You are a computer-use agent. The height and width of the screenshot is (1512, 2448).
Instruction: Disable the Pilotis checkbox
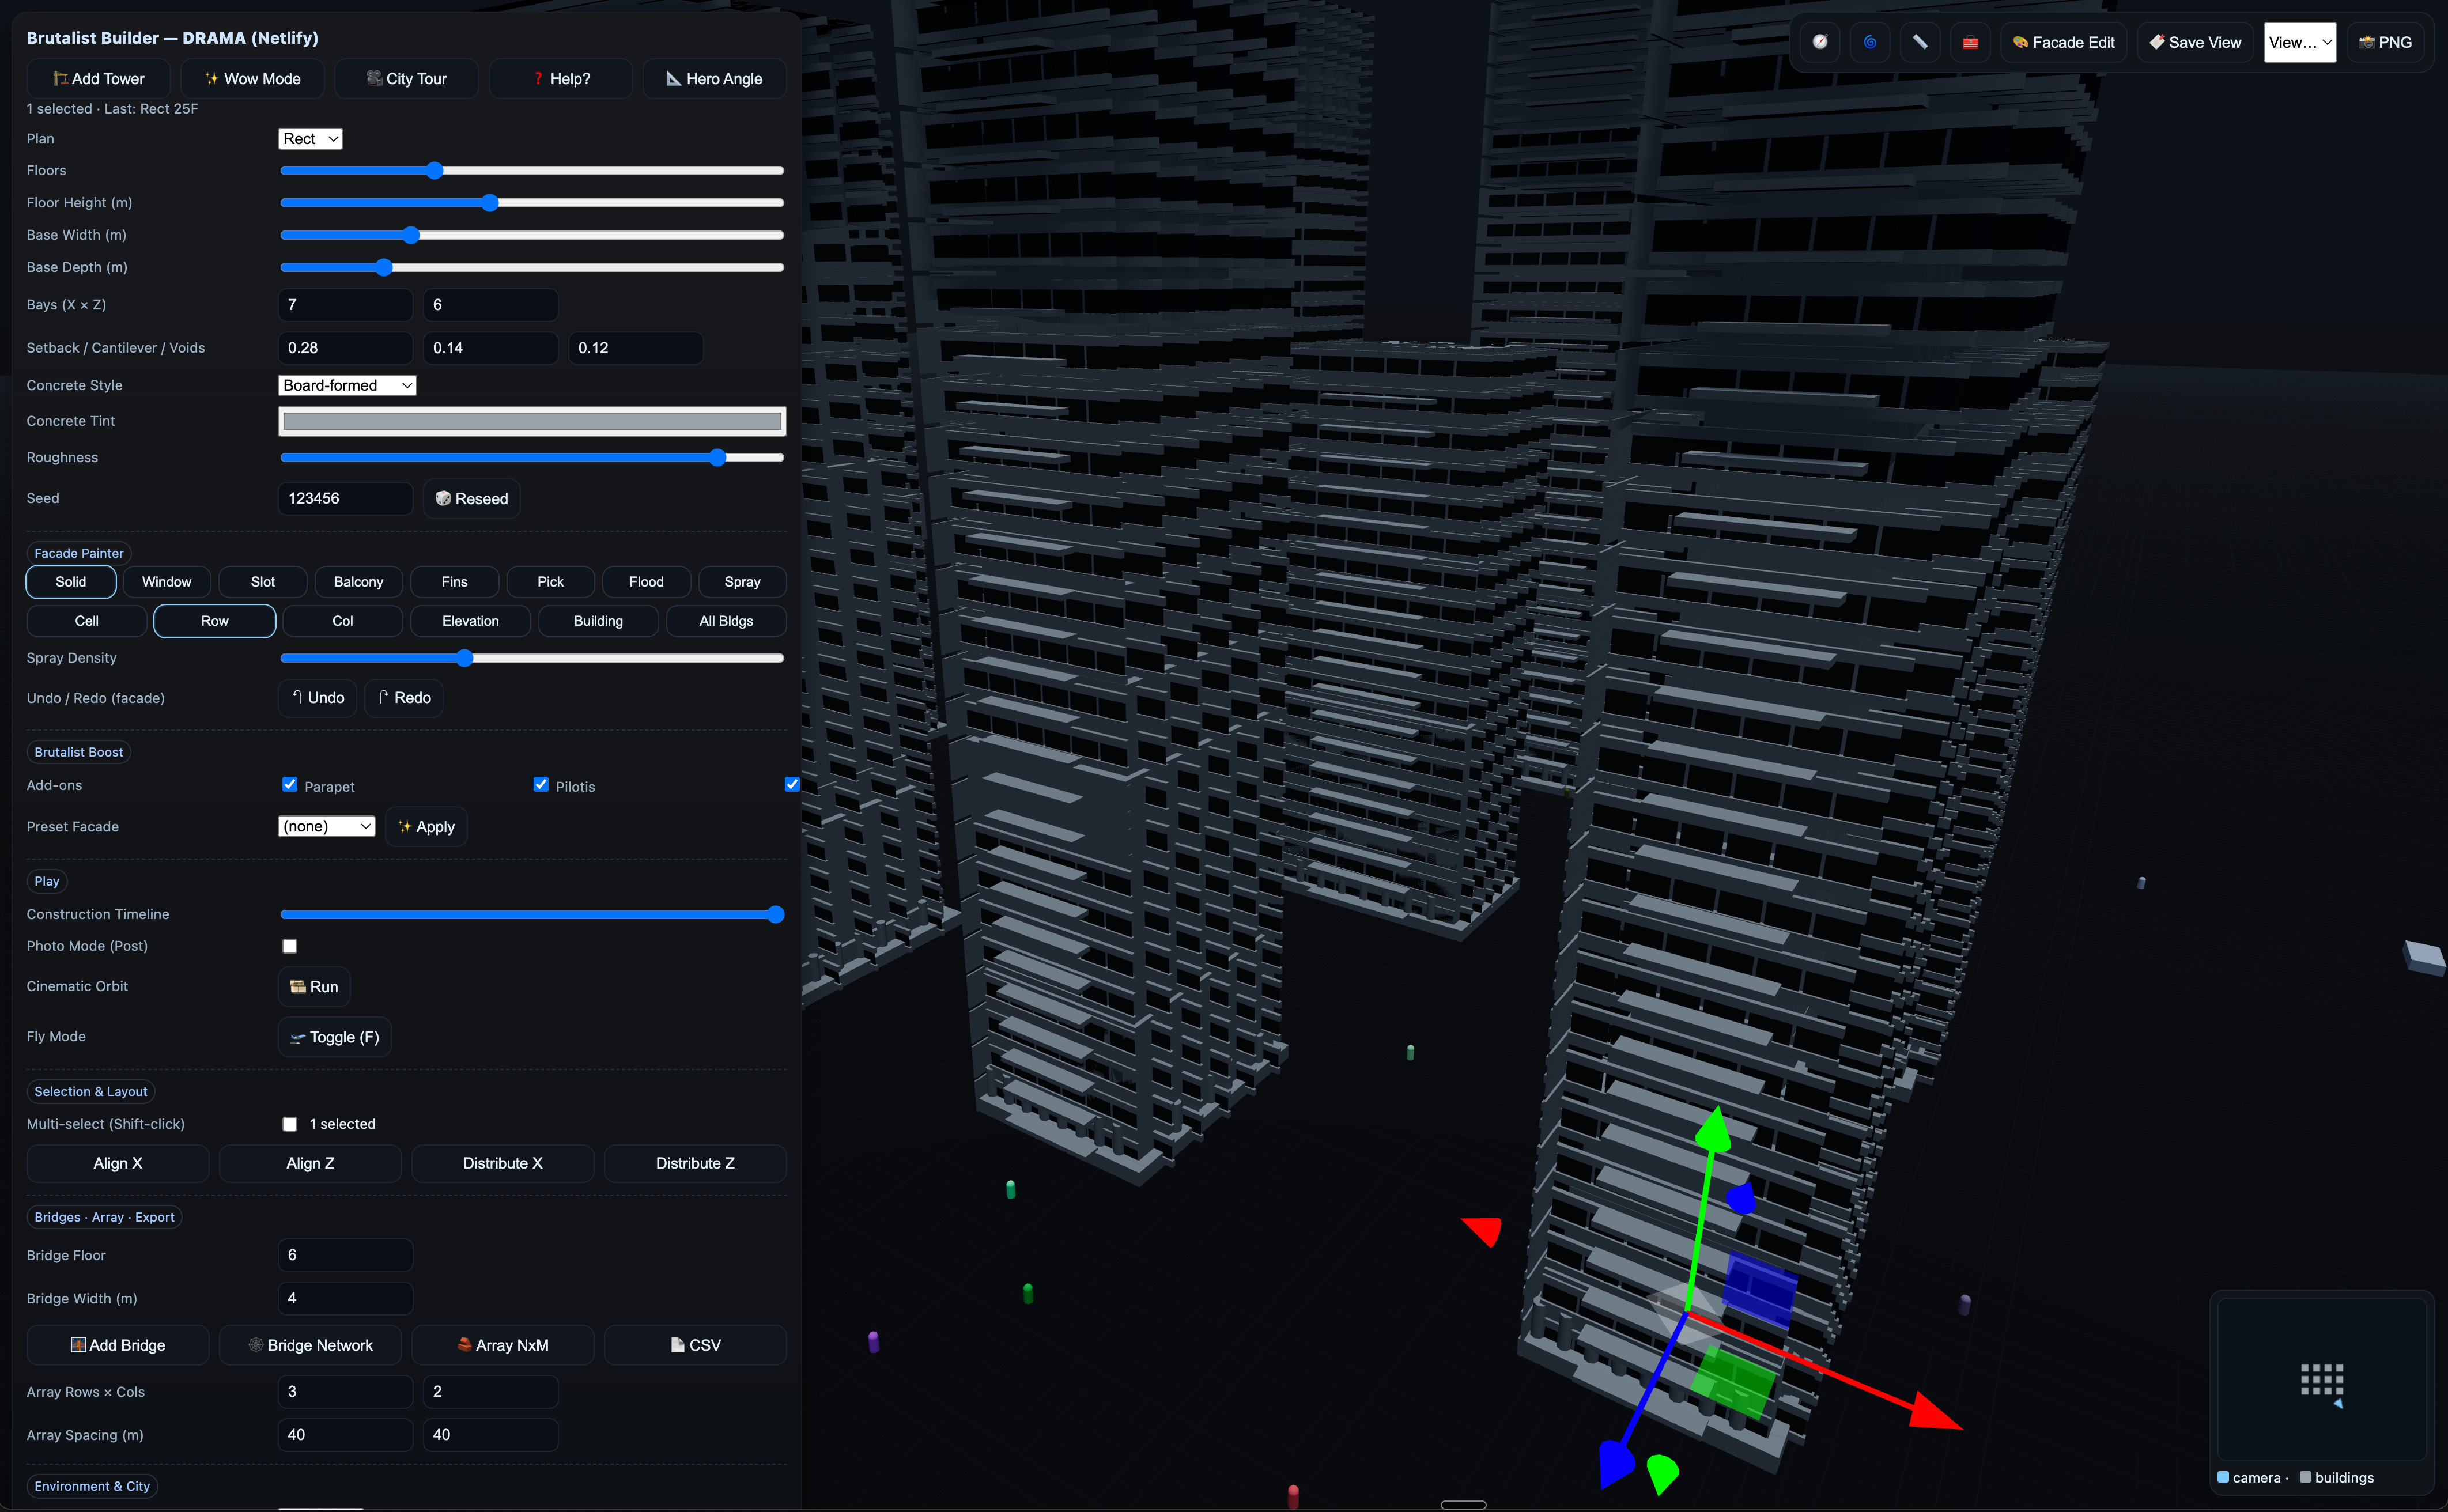(541, 785)
